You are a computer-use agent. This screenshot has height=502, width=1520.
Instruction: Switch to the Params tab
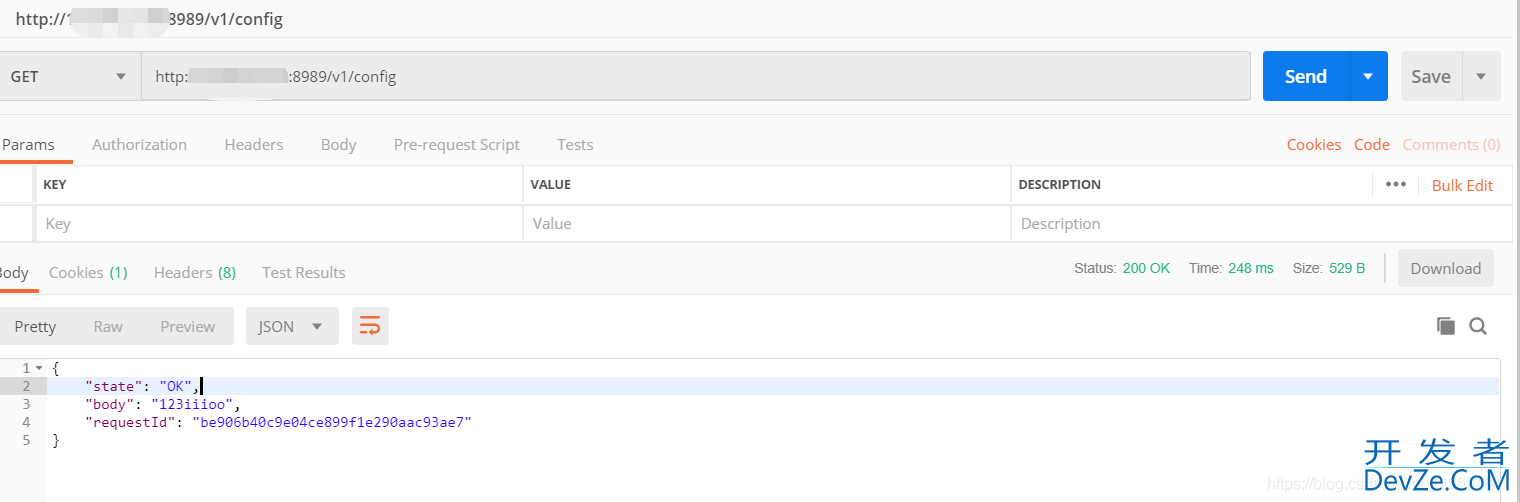tap(28, 144)
